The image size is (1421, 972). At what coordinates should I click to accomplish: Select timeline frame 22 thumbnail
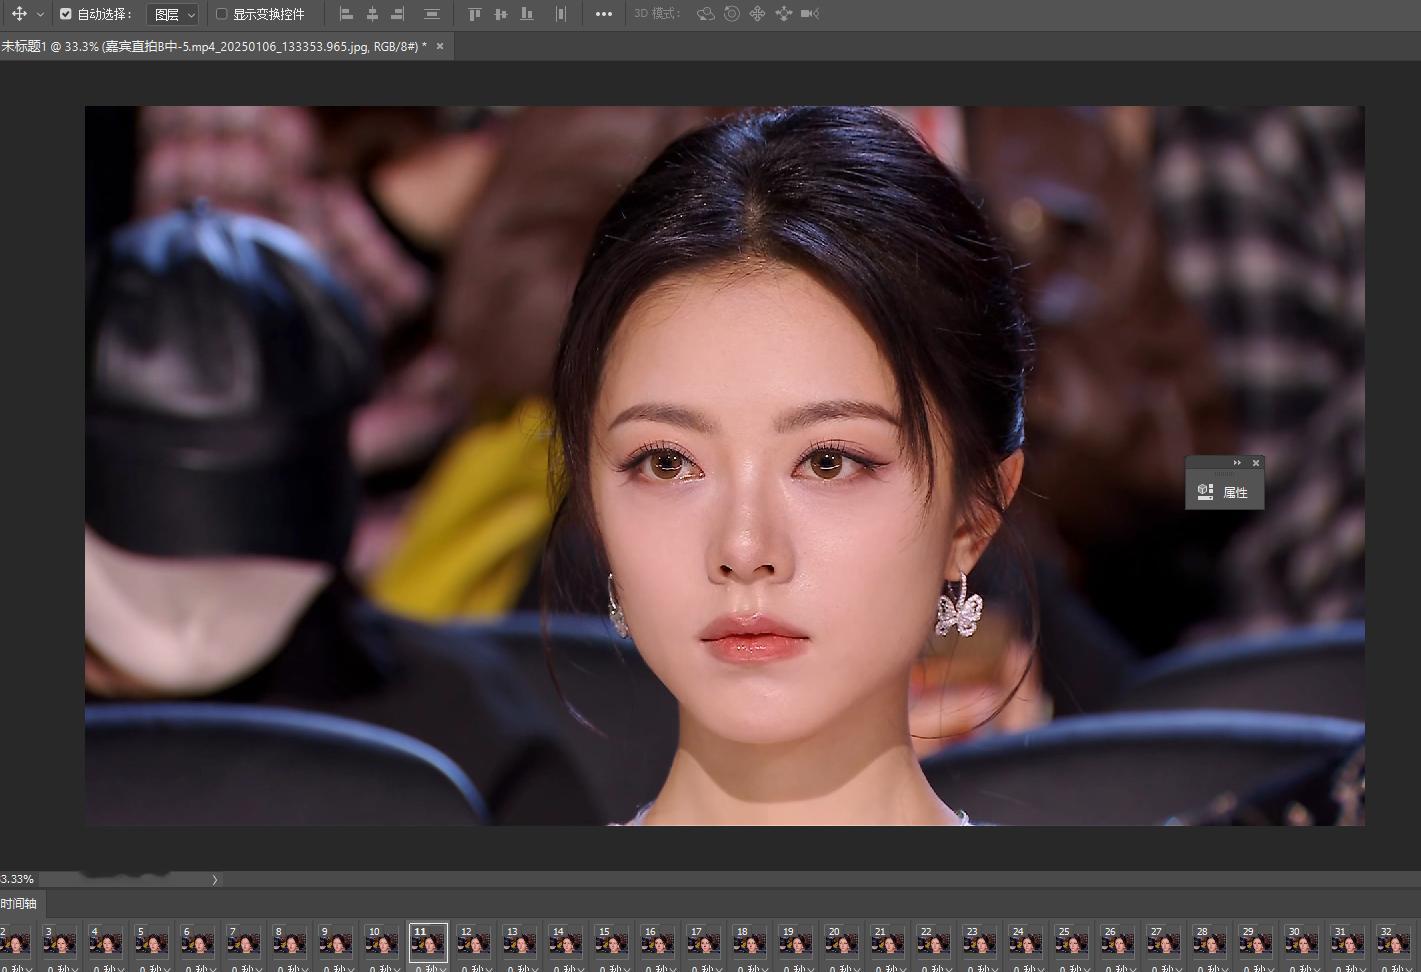click(934, 942)
